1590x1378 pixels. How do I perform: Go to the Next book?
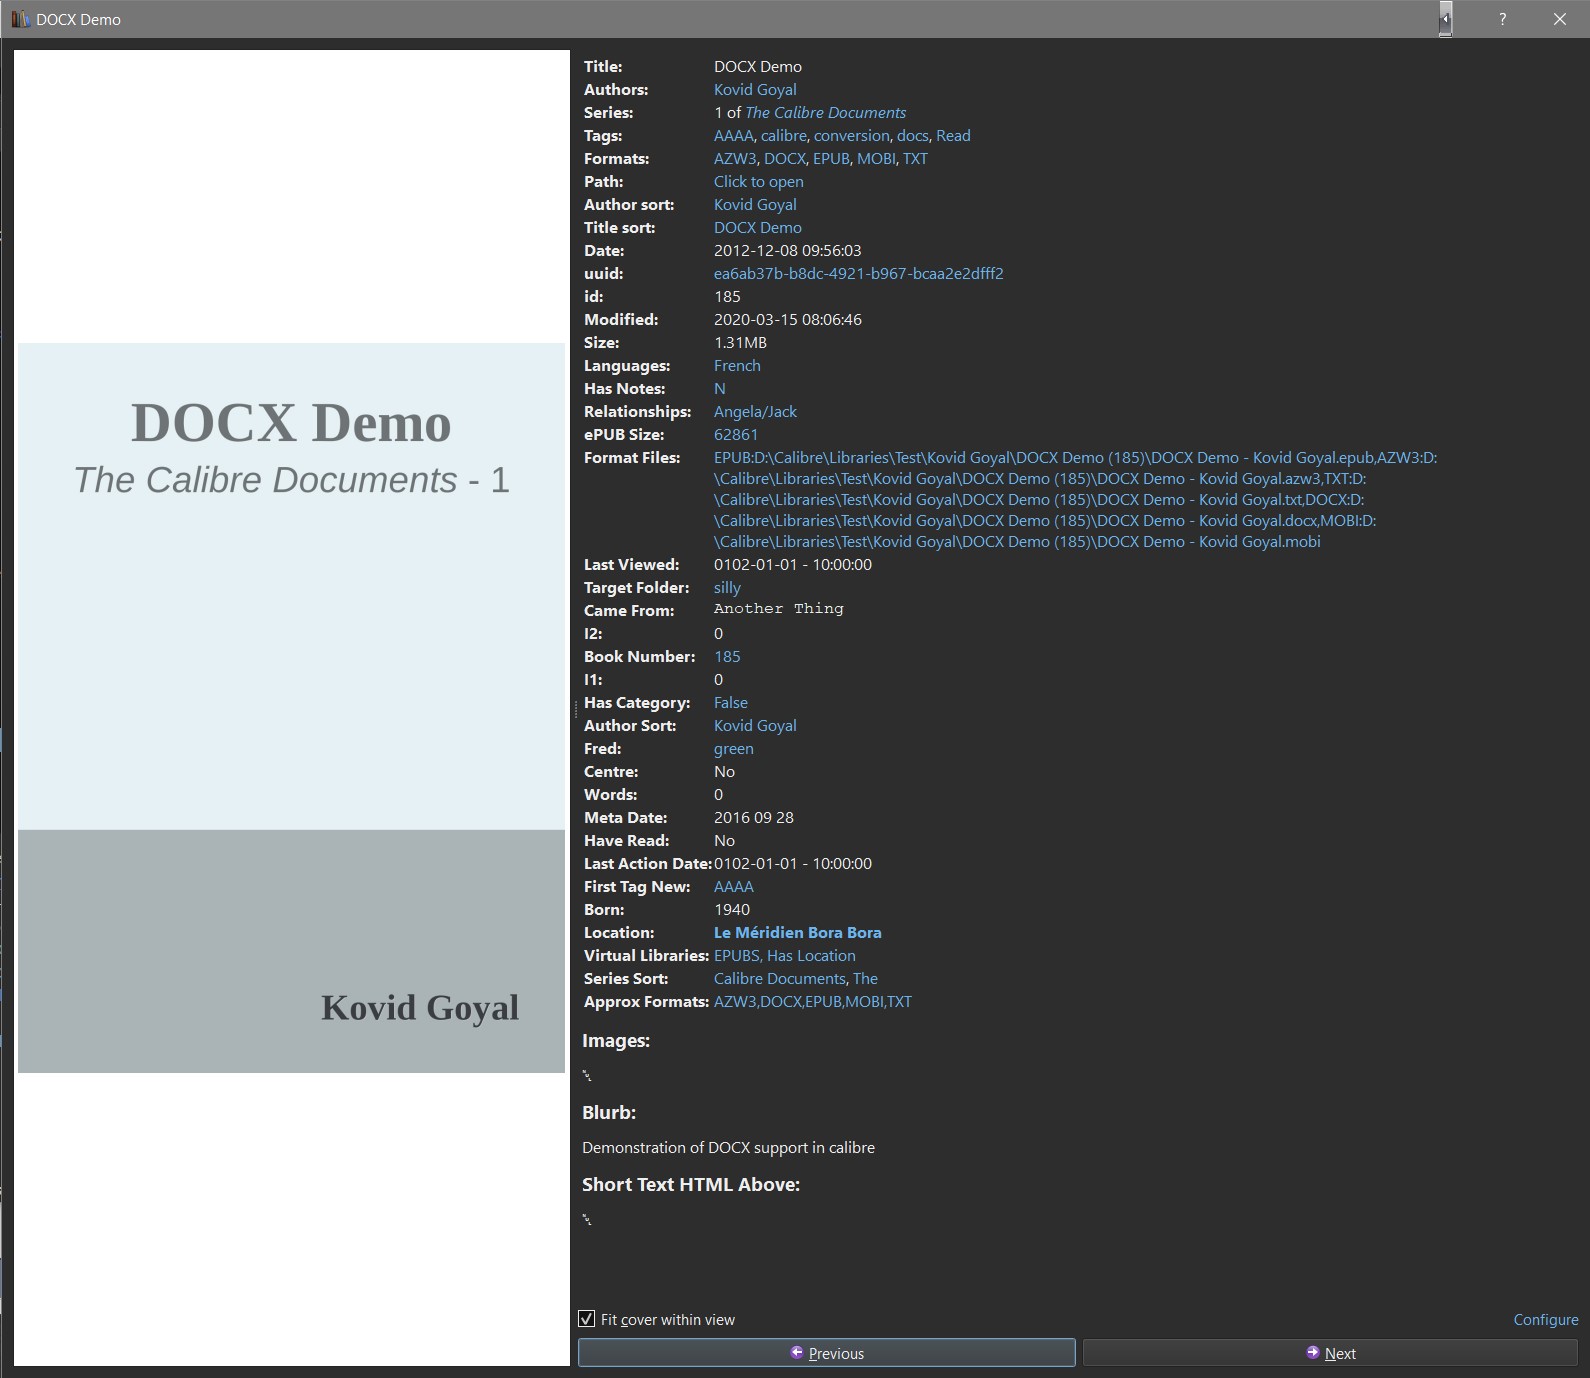tap(1331, 1353)
